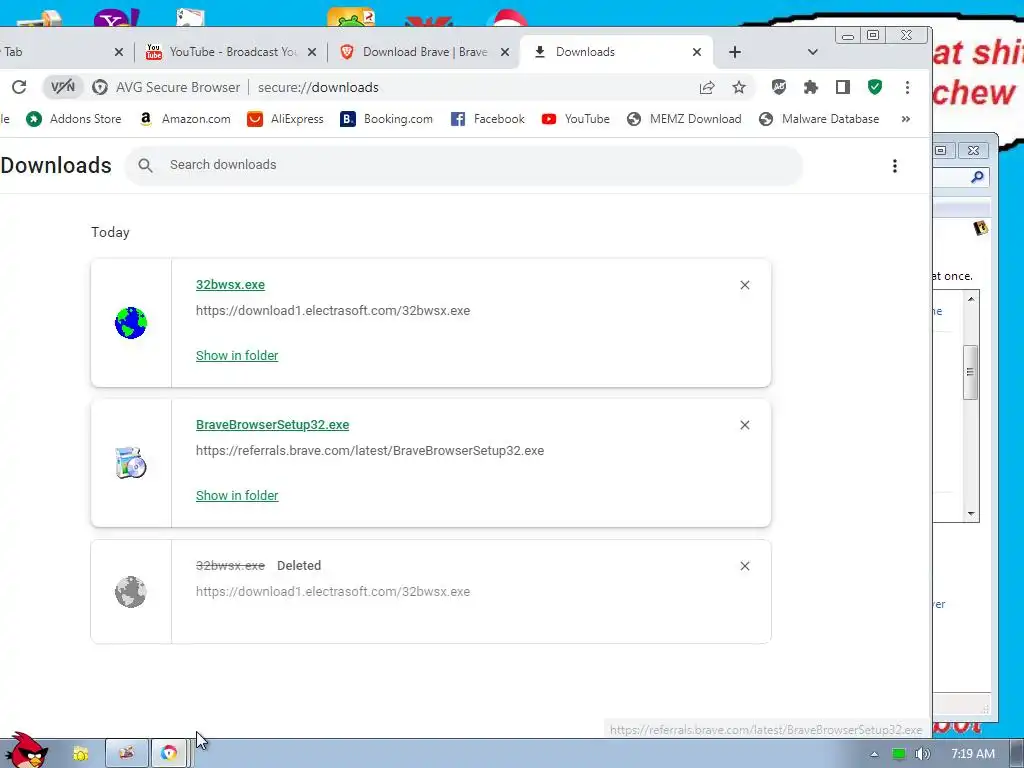This screenshot has width=1024, height=768.
Task: Open the MEMZ Download bookmark
Action: click(x=684, y=119)
